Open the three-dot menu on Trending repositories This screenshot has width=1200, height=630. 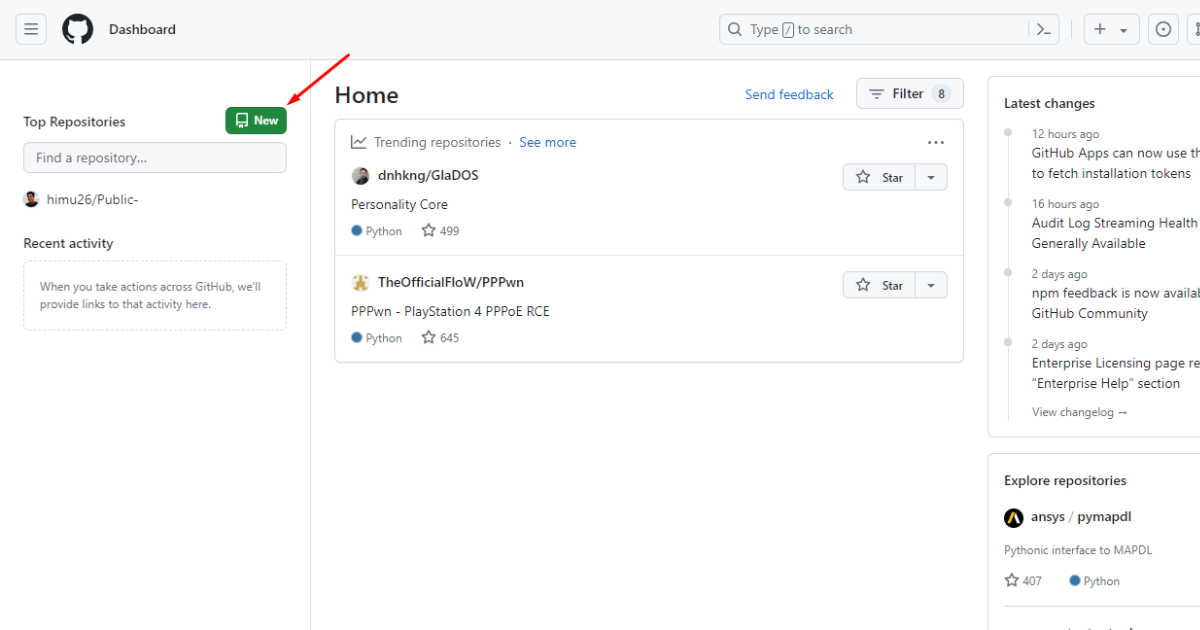936,143
